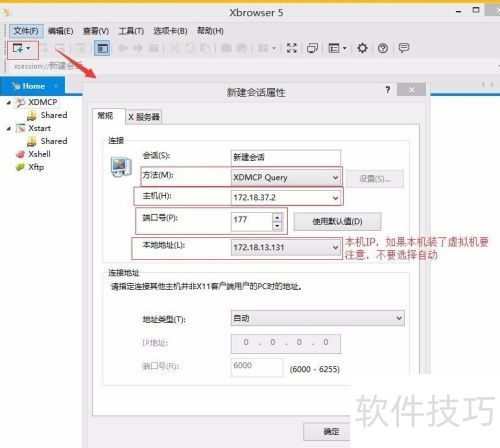Click the forward arrow toolbar icon

point(137,48)
